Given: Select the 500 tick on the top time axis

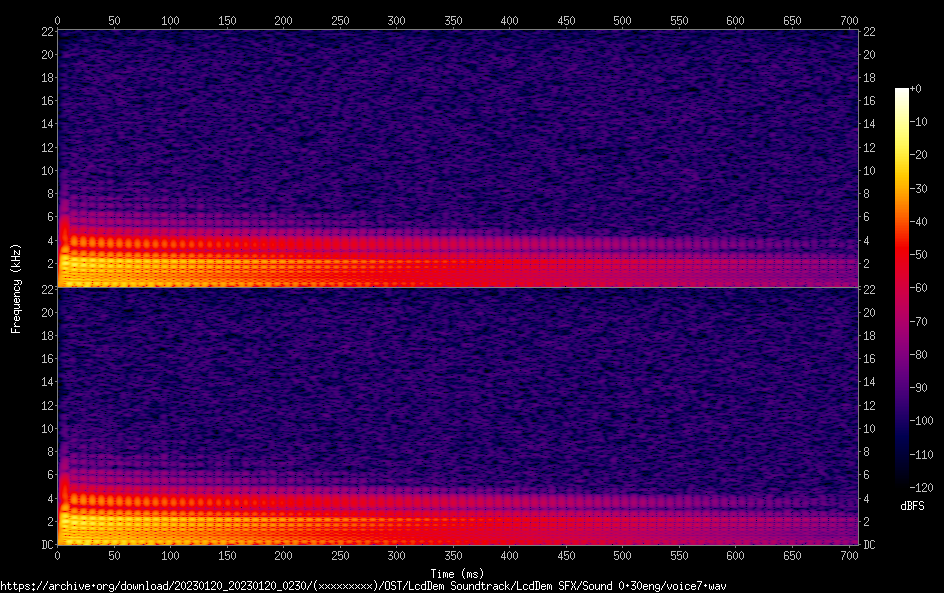Looking at the screenshot, I should click(510, 20).
